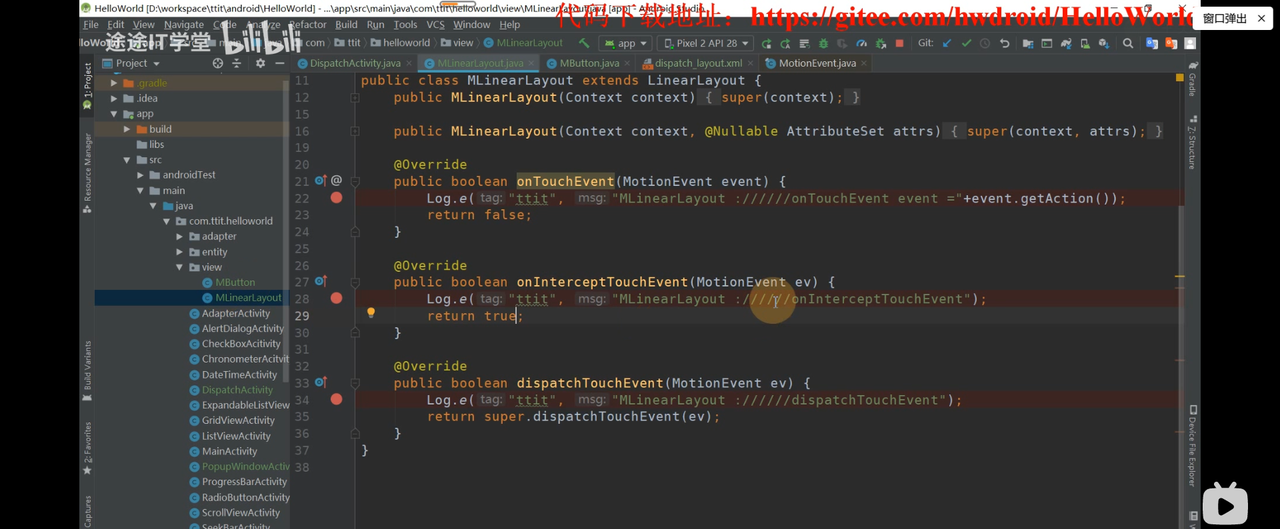This screenshot has height=529, width=1280.
Task: Run the app with the green run icon
Action: click(x=766, y=43)
